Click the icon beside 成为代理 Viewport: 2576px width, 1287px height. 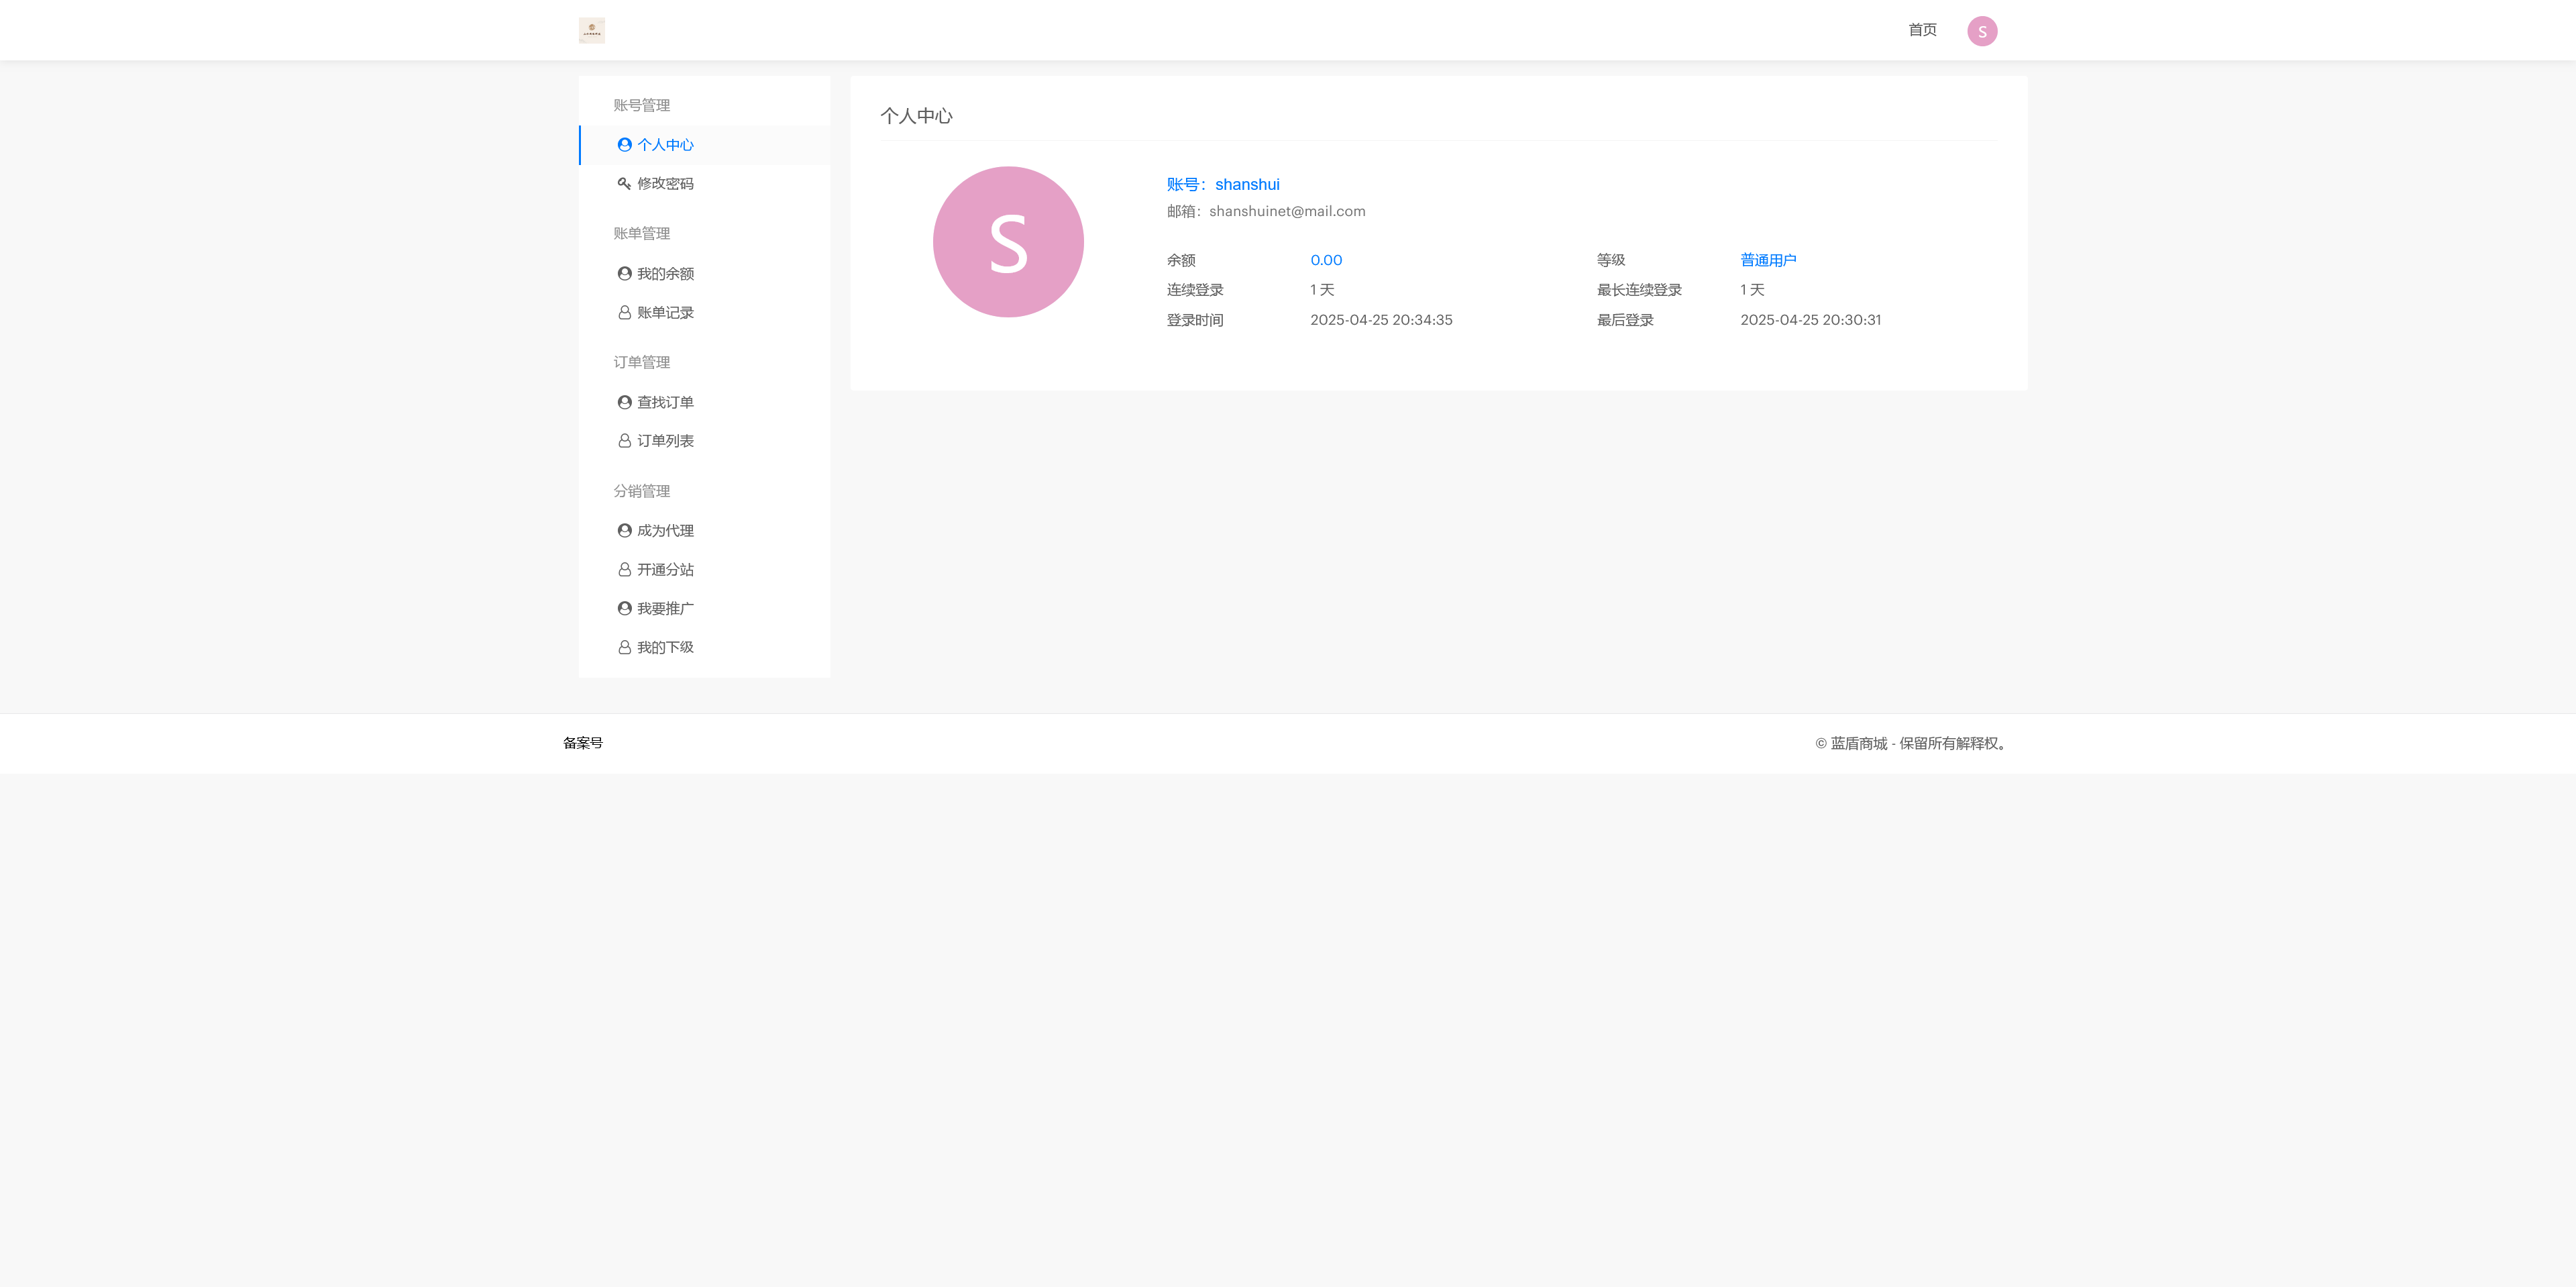[624, 531]
